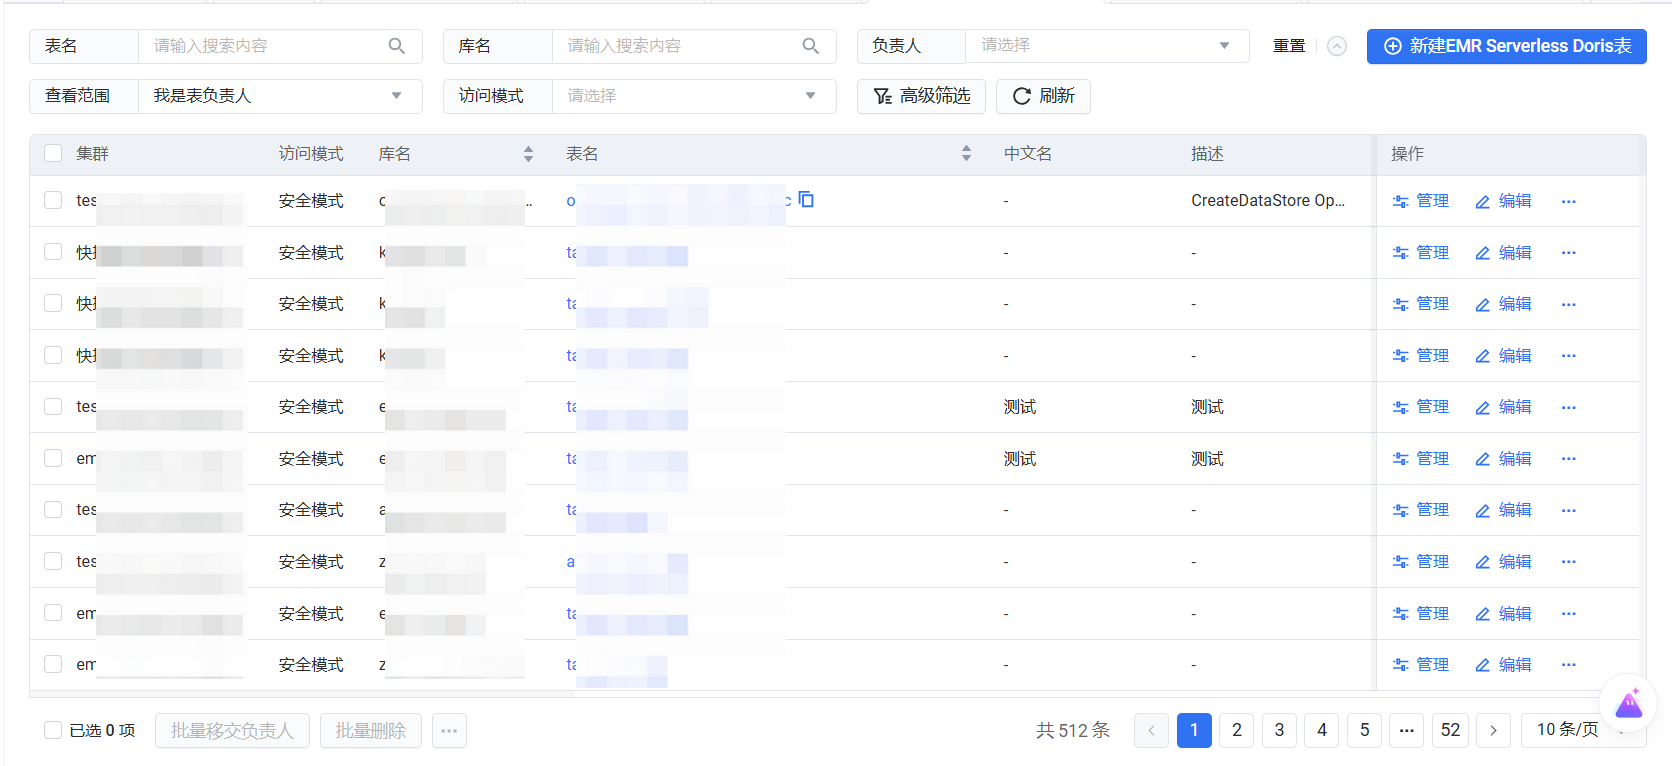Click the search icon in the 库名 field
The height and width of the screenshot is (766, 1672).
(x=811, y=46)
